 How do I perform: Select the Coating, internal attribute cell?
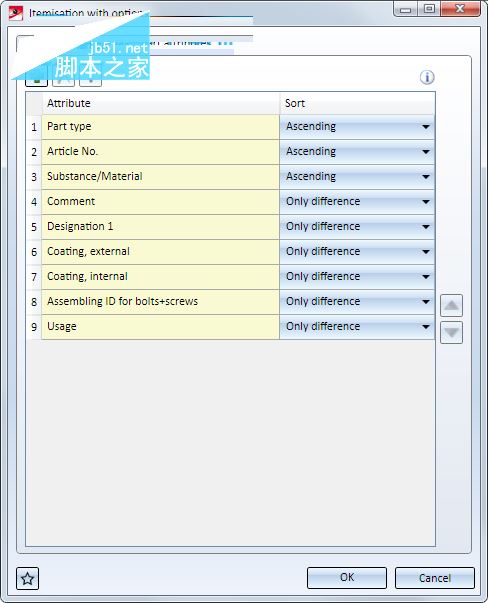[160, 277]
